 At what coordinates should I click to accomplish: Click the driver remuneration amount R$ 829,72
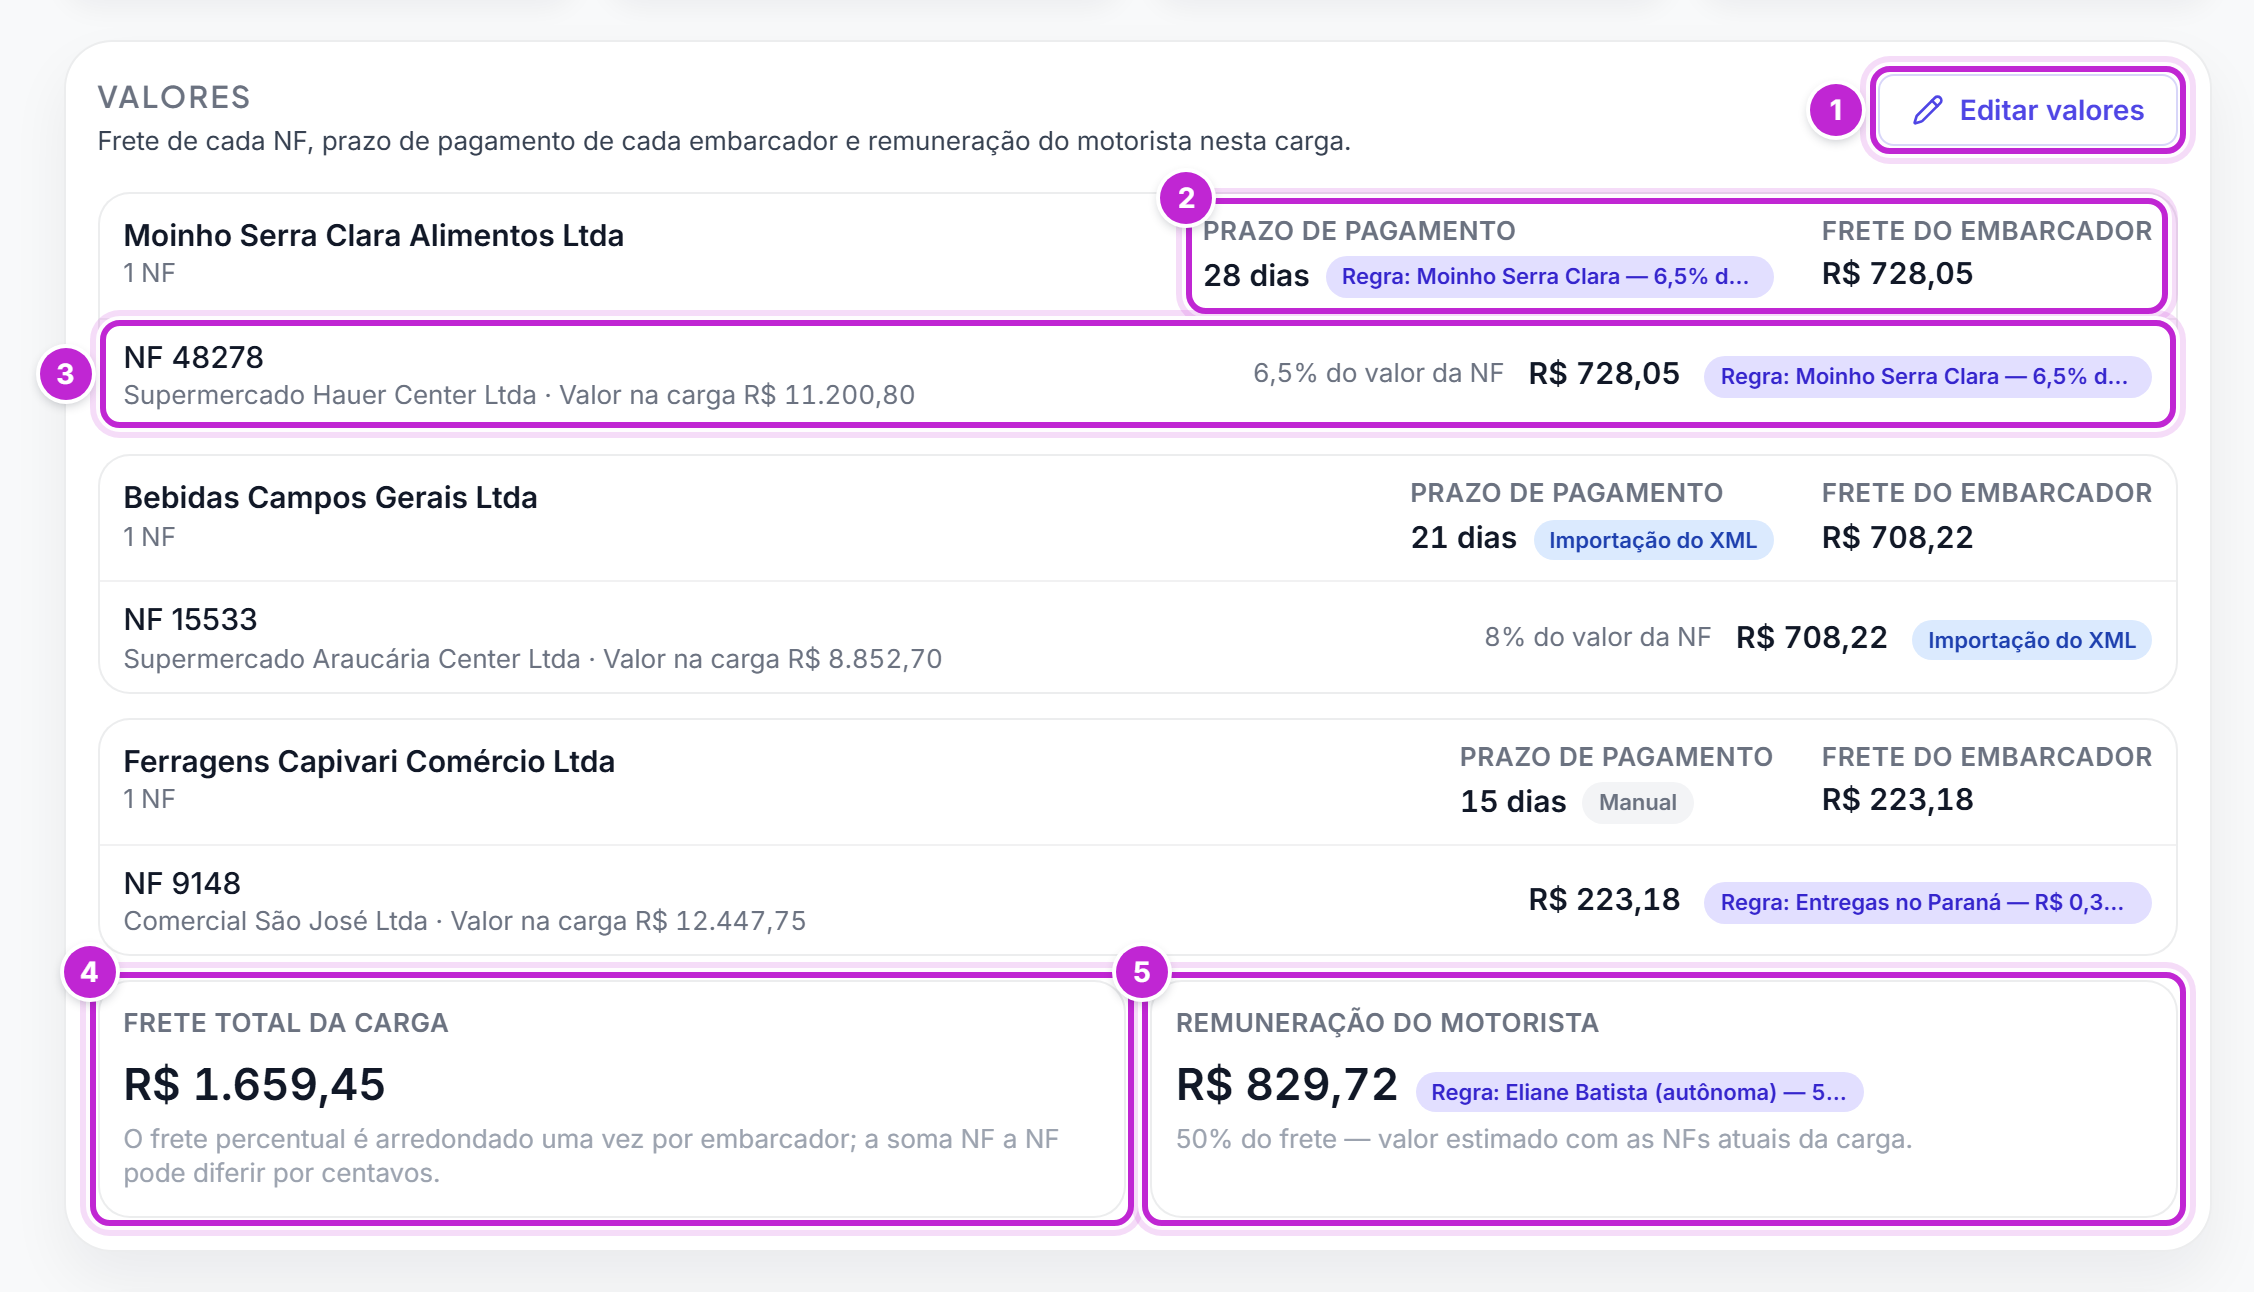pos(1286,1084)
